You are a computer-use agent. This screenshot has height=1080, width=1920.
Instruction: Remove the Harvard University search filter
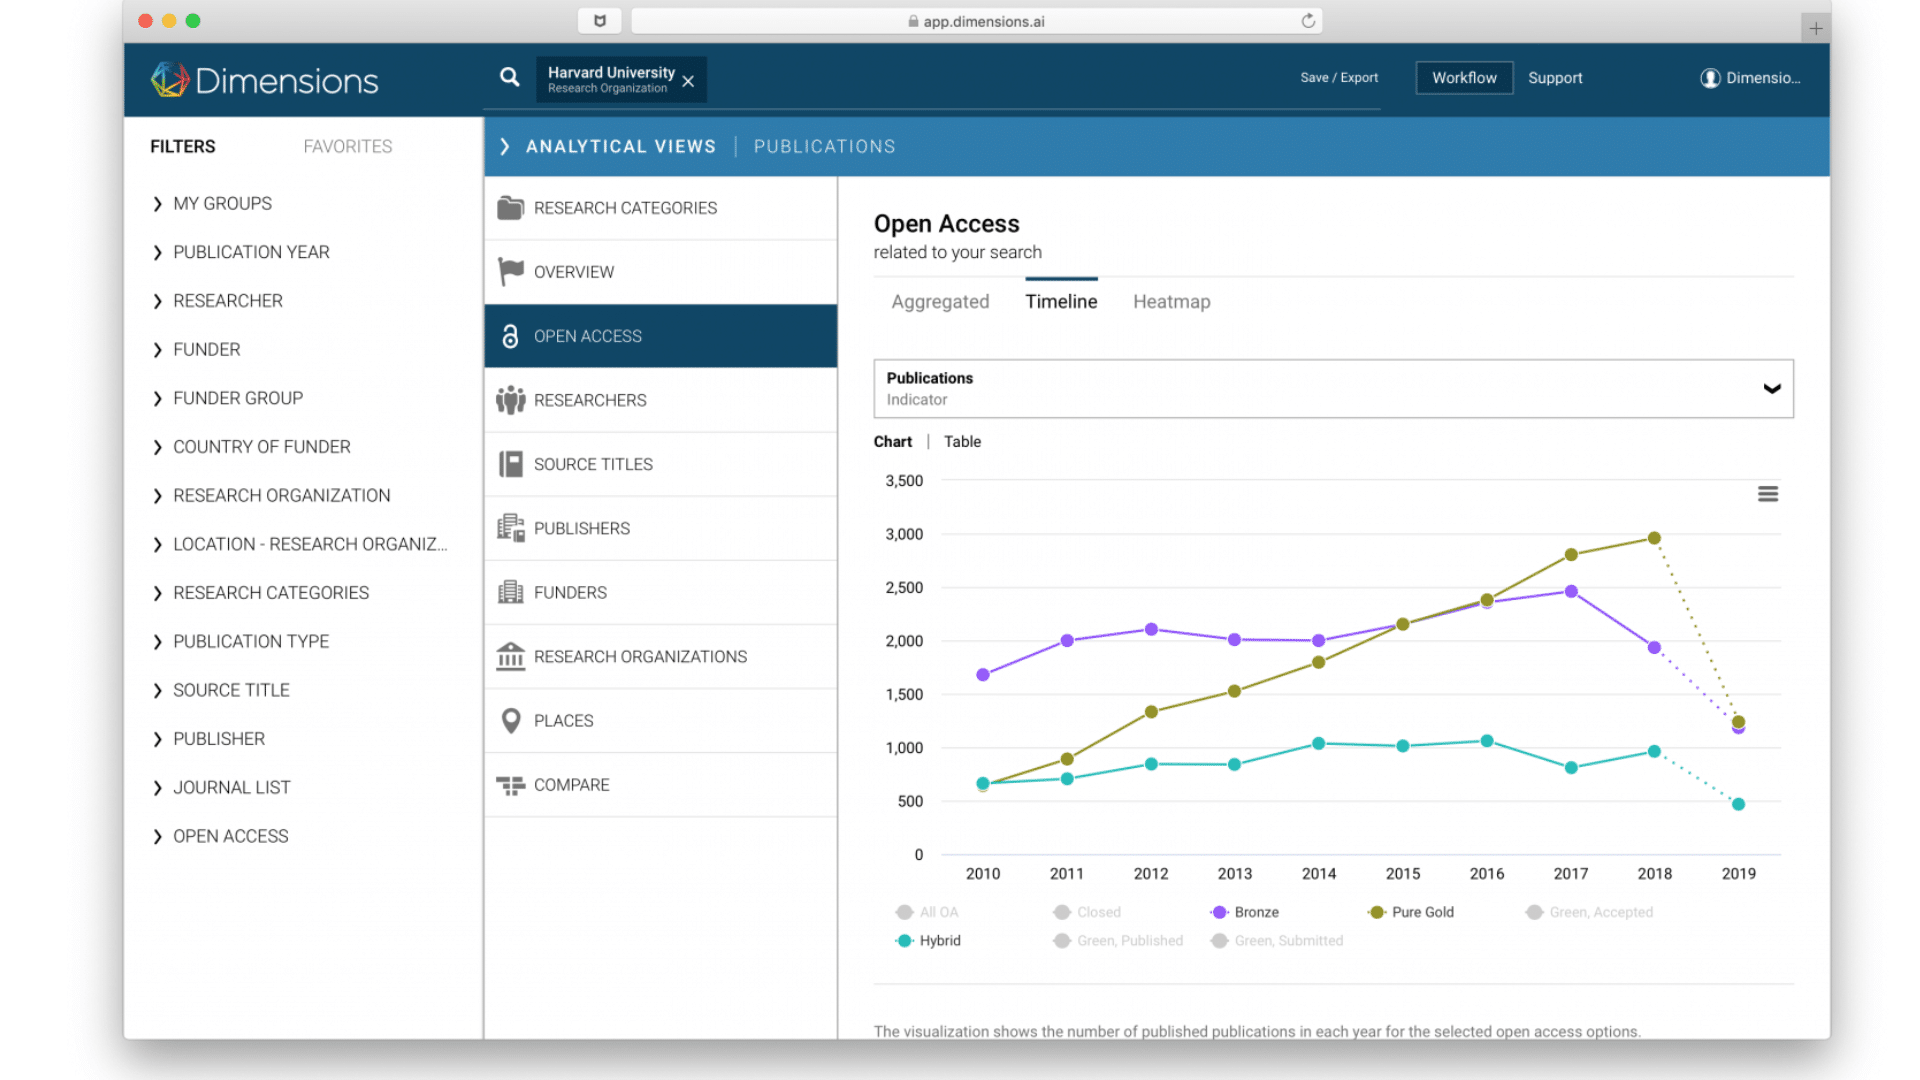pos(688,82)
